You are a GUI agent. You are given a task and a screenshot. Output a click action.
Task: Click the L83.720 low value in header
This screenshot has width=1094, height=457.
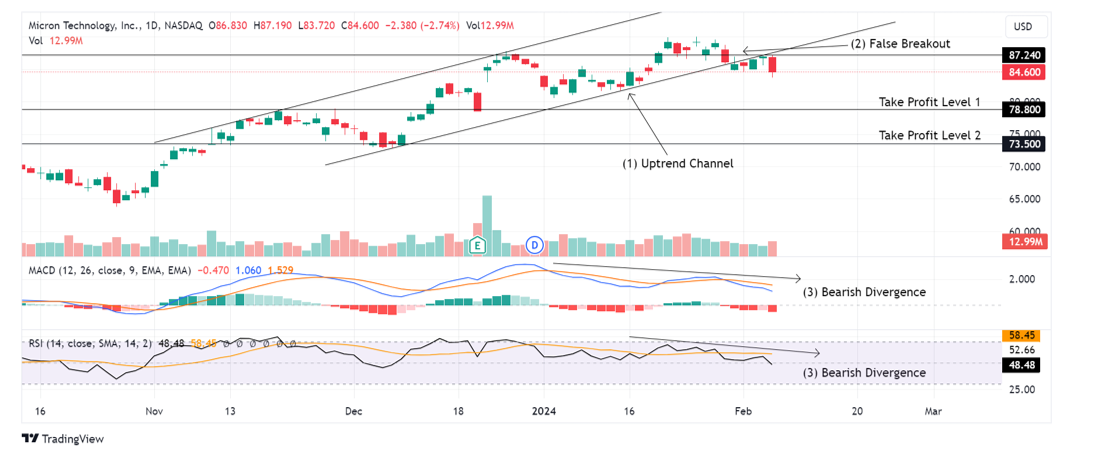pos(317,26)
